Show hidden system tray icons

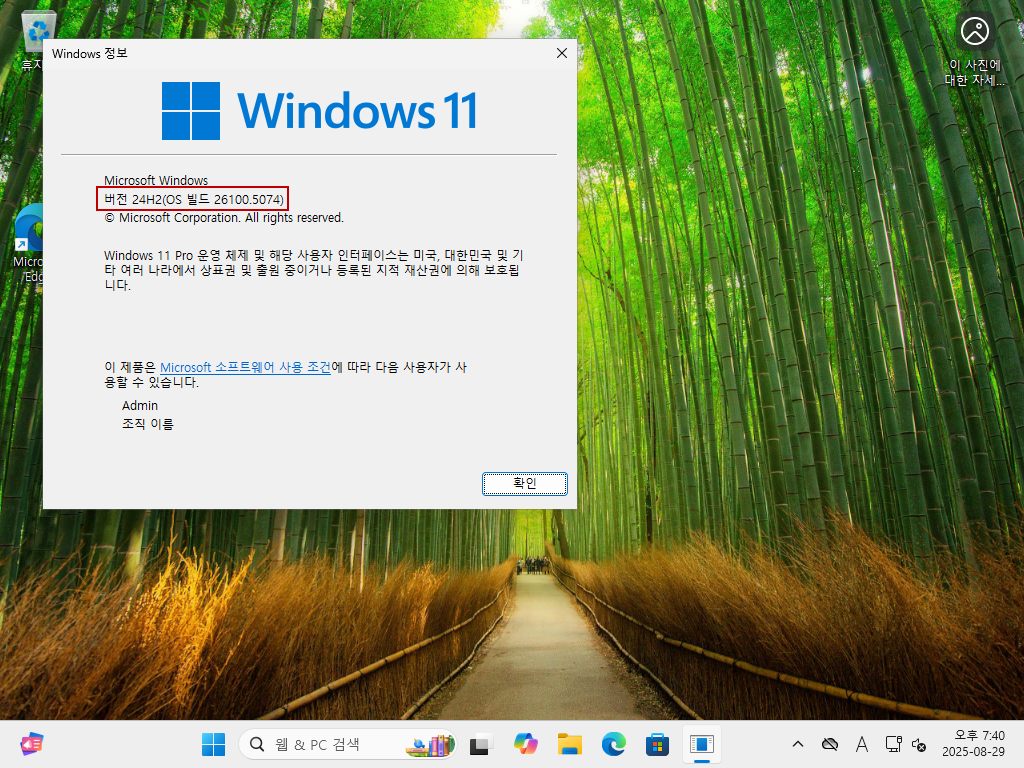[x=798, y=744]
